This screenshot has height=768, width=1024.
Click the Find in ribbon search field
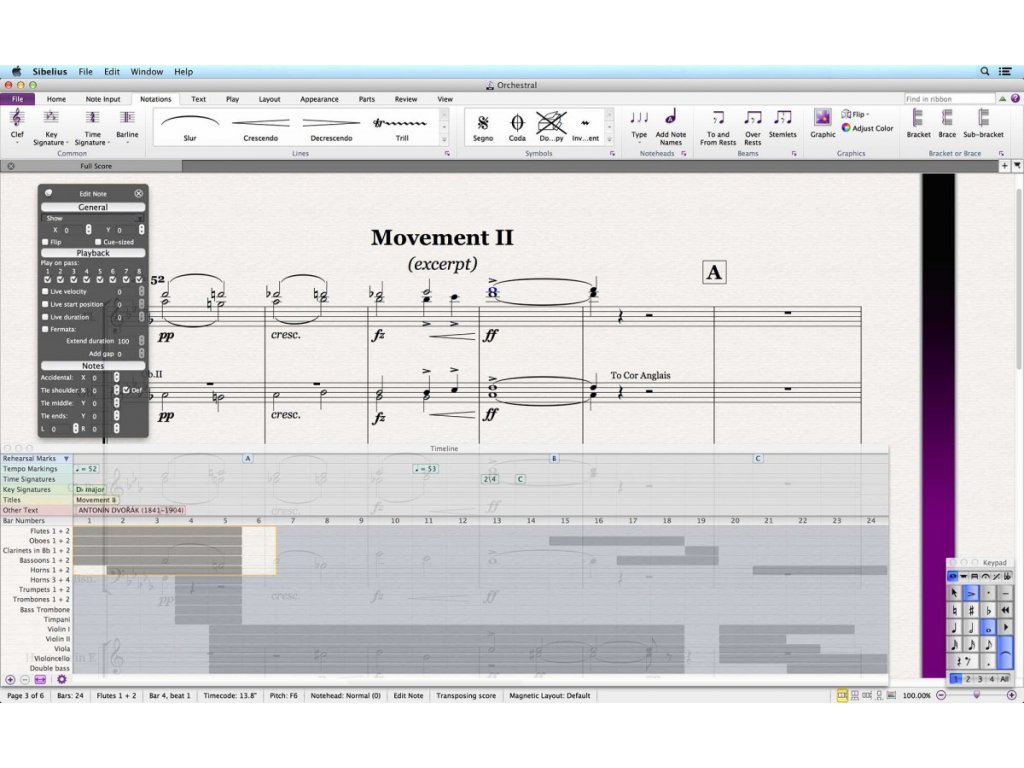[x=949, y=99]
